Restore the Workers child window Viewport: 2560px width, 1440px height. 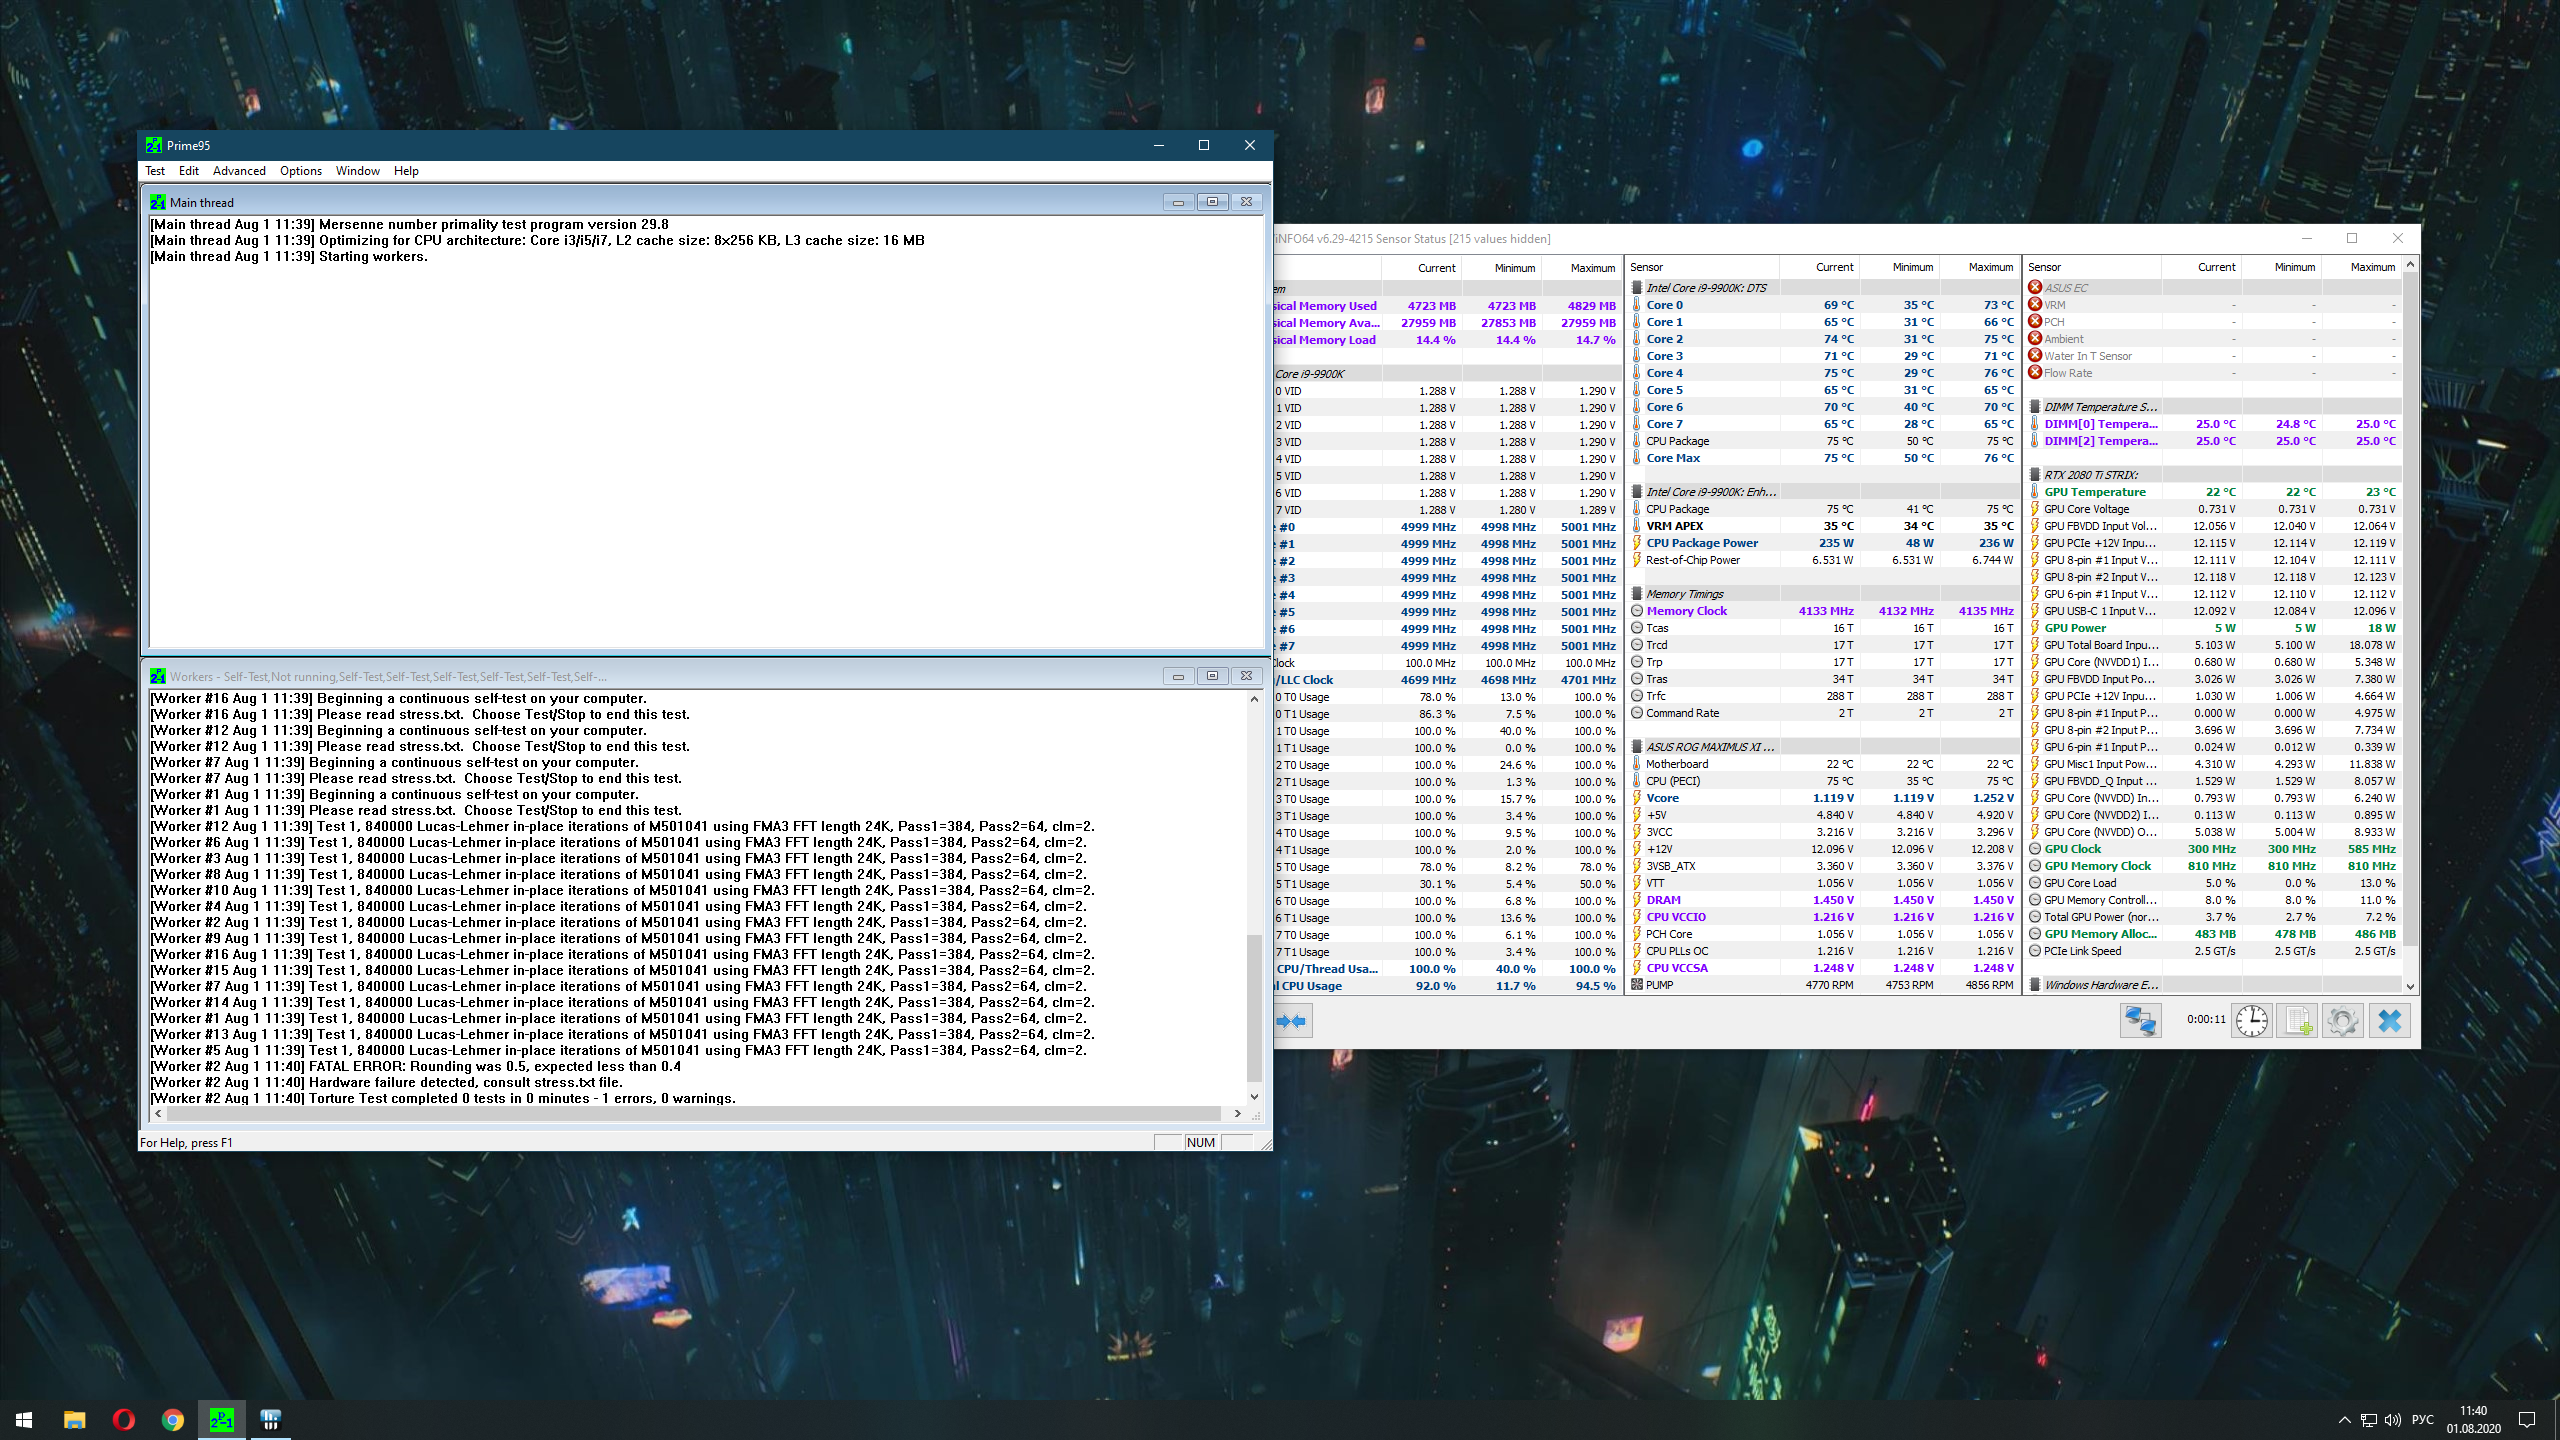[1212, 676]
